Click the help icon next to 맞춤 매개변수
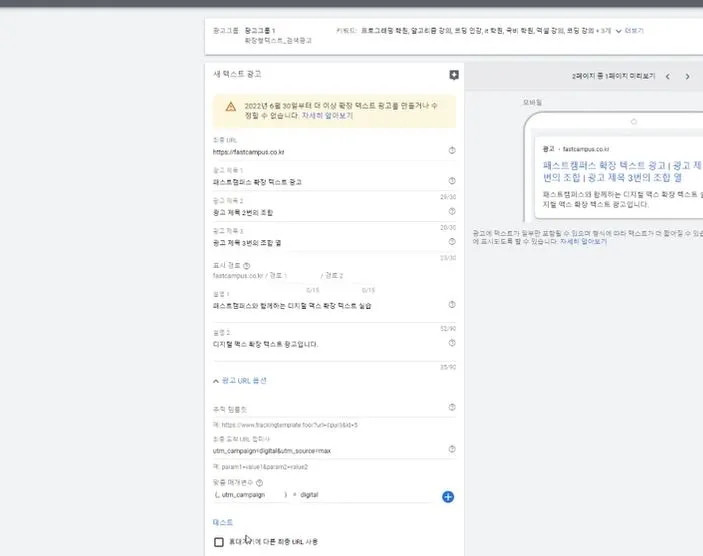Screen dimensions: 703x556 pyautogui.click(x=259, y=483)
